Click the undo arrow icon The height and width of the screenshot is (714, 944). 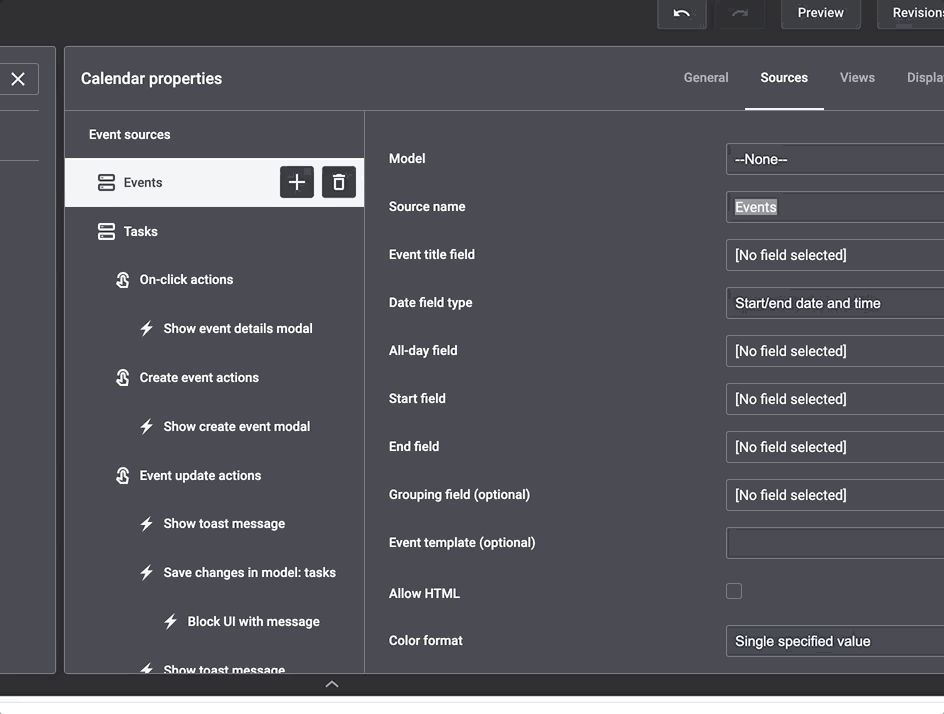pos(682,13)
